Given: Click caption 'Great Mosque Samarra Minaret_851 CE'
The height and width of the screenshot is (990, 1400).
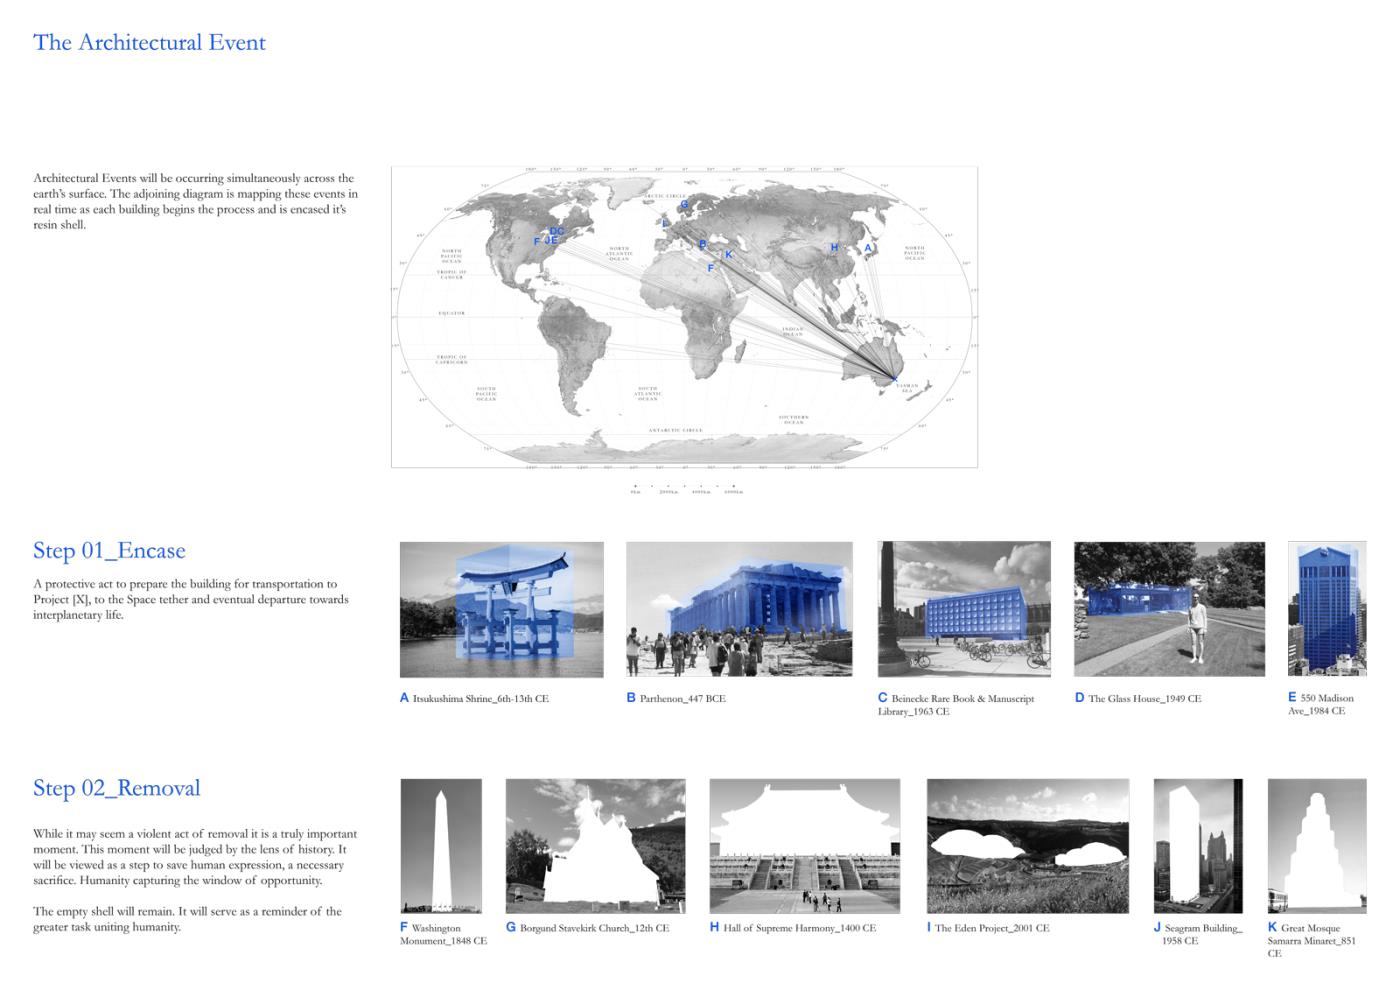Looking at the screenshot, I should pos(1312,940).
